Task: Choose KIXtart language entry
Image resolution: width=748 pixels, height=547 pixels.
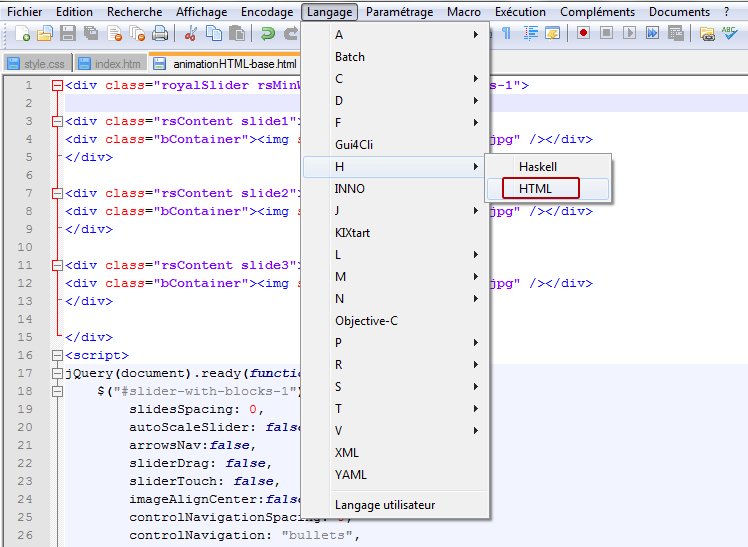Action: [395, 233]
